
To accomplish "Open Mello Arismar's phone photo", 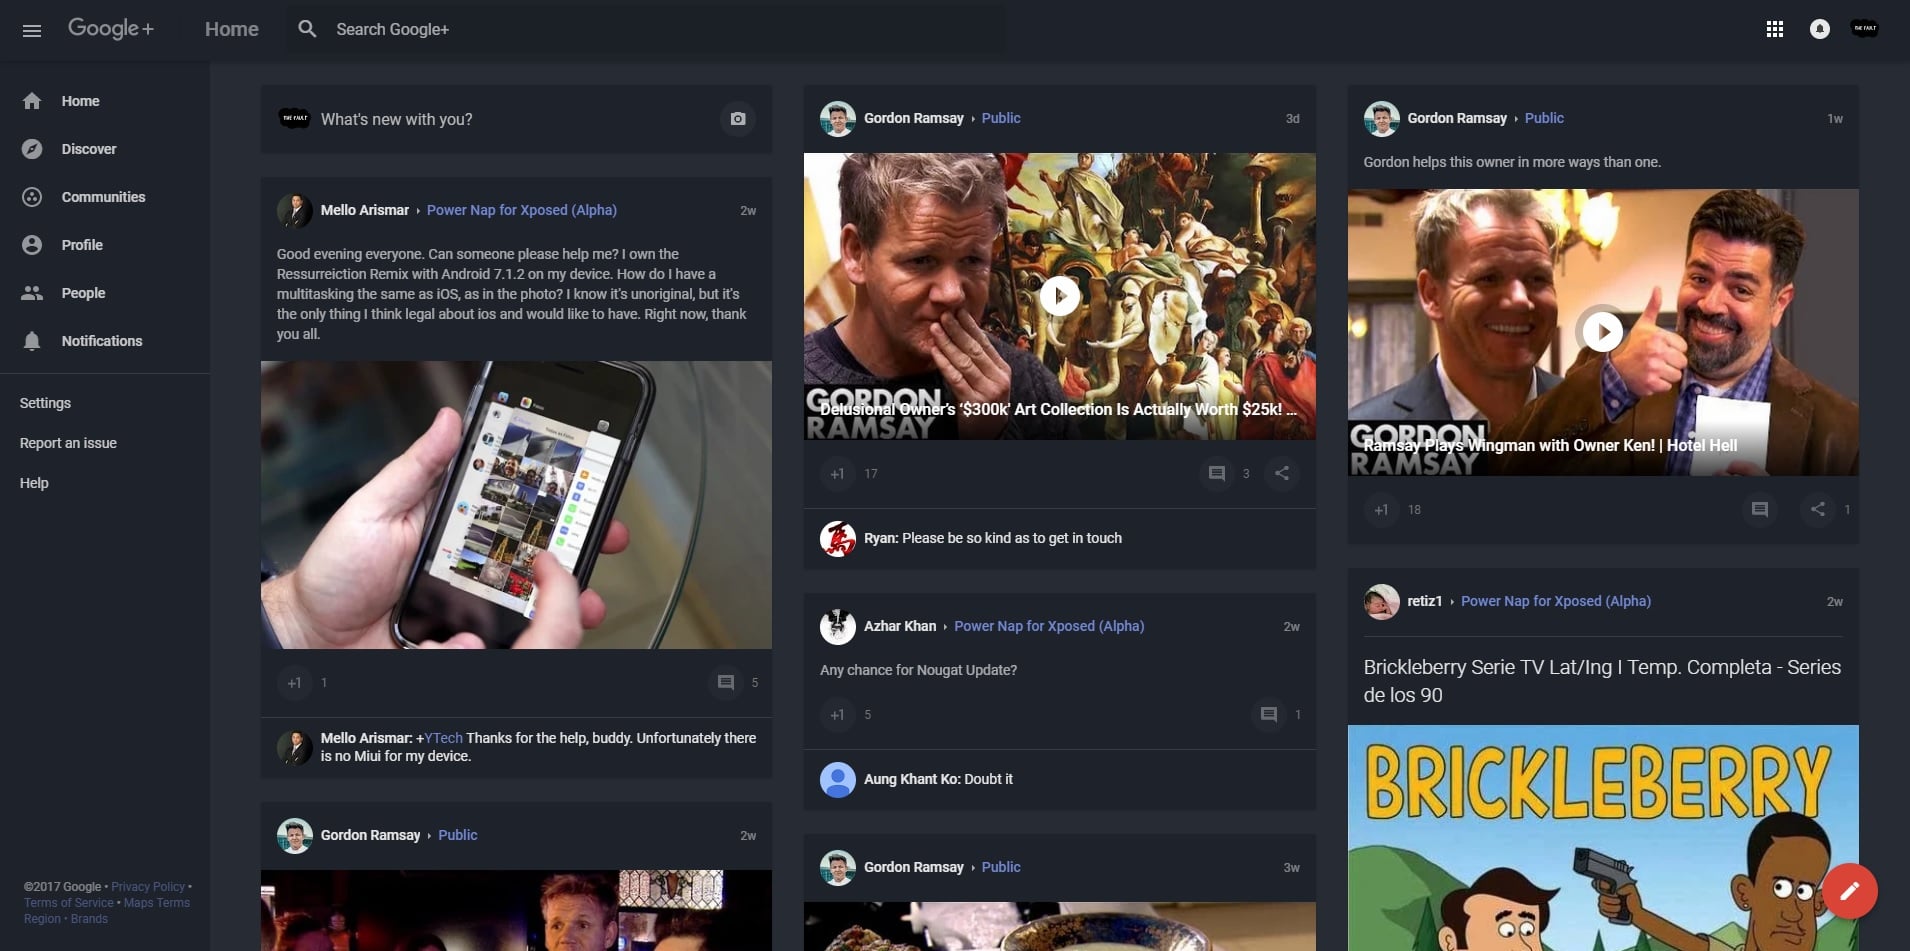I will tap(516, 505).
